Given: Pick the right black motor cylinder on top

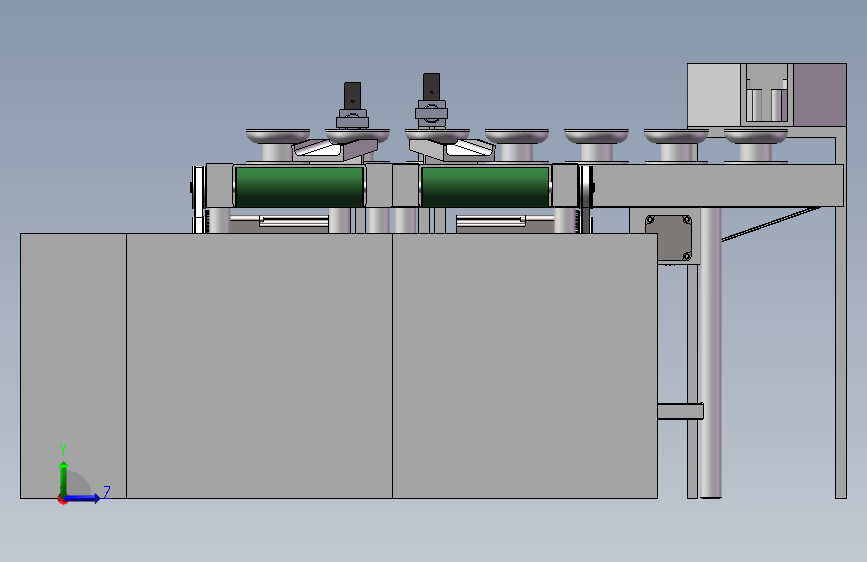Looking at the screenshot, I should pos(431,87).
